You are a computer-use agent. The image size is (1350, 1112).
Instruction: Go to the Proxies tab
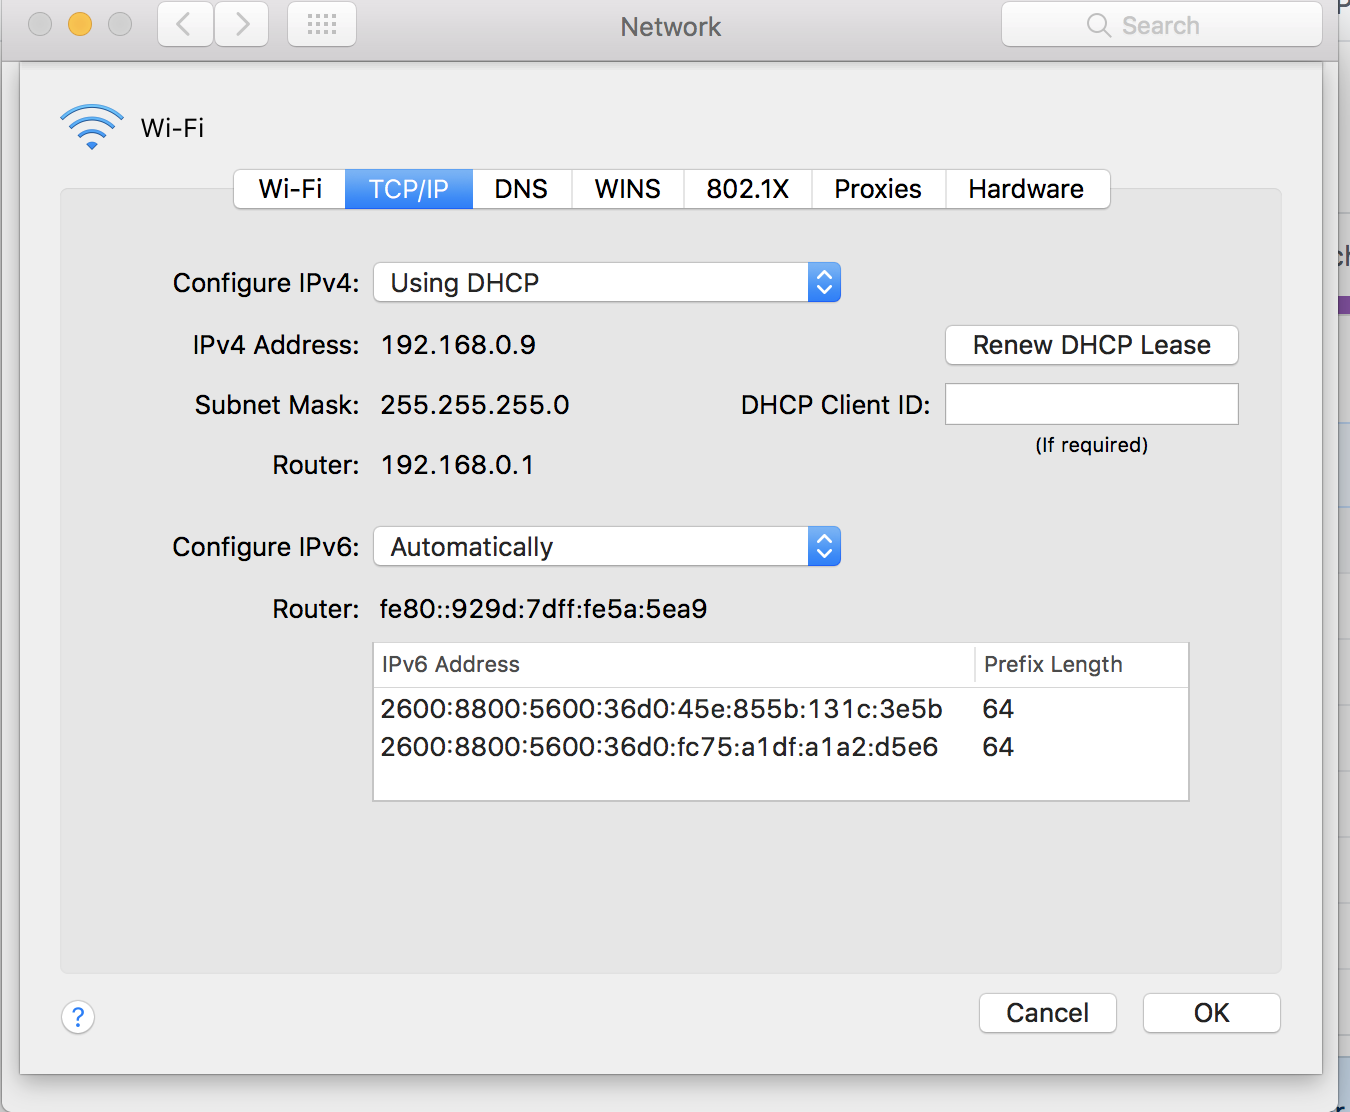pyautogui.click(x=878, y=189)
